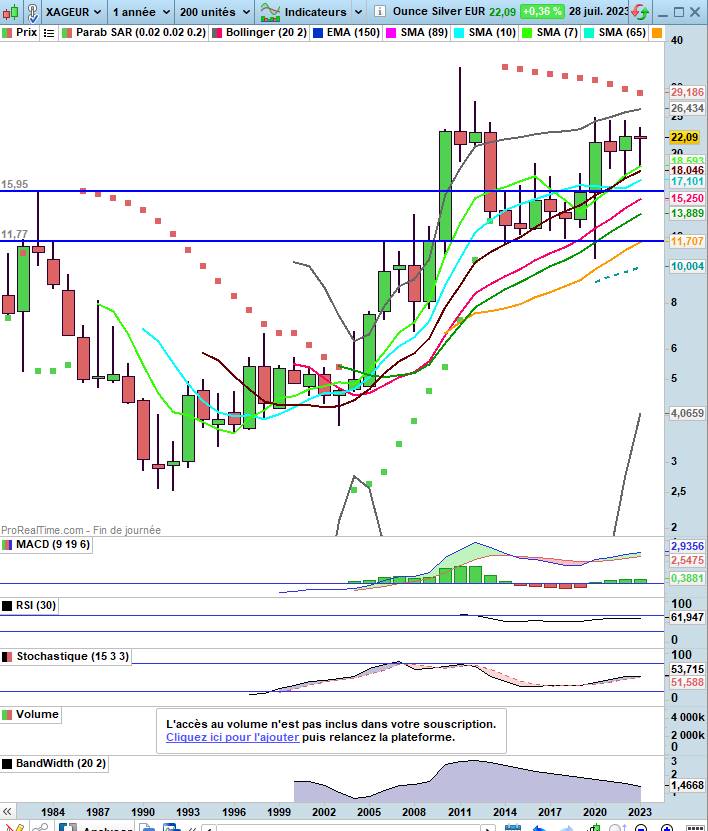The height and width of the screenshot is (831, 708).
Task: Click the 17,101 axis value tag
Action: tap(687, 181)
